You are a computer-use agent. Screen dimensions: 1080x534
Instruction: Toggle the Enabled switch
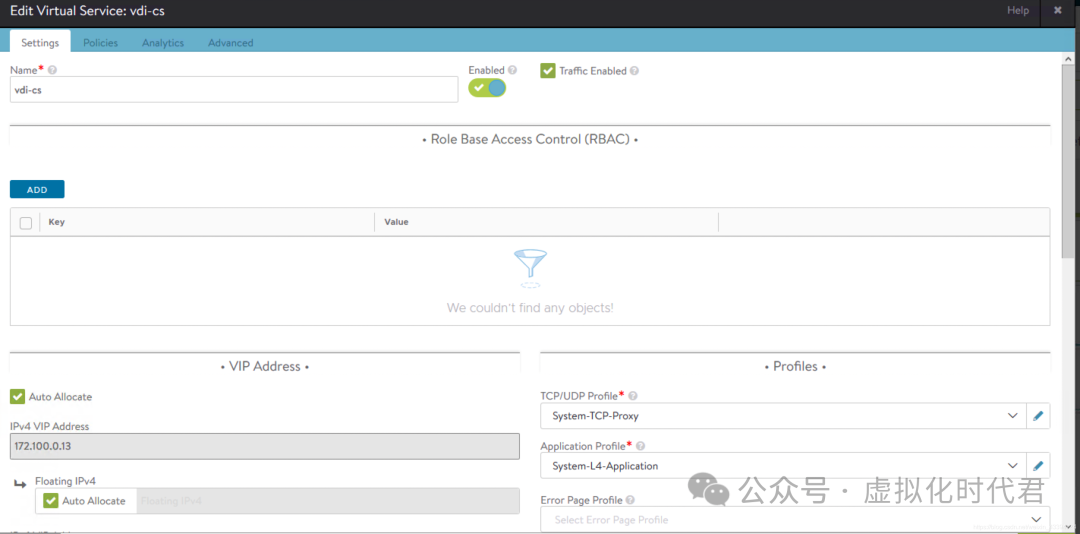(x=487, y=88)
